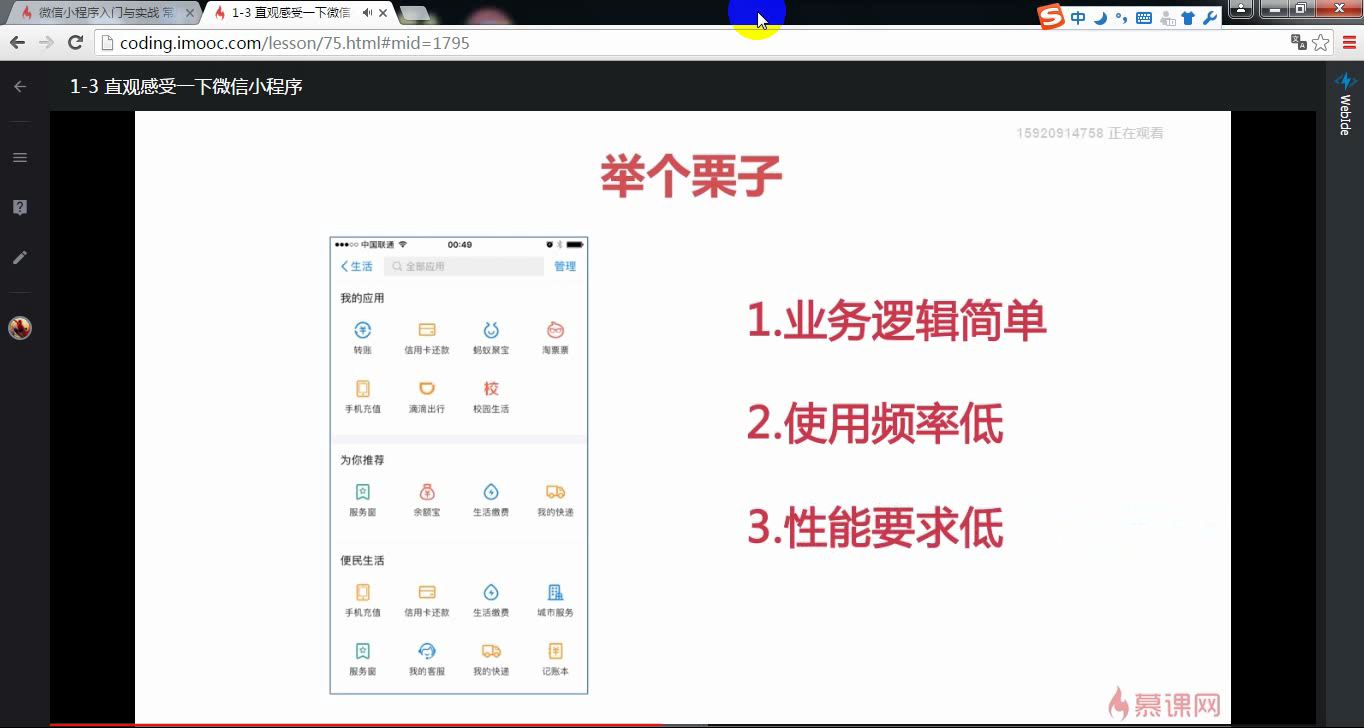Bookmark this page with the star
Viewport: 1364px width, 728px height.
click(x=1320, y=42)
